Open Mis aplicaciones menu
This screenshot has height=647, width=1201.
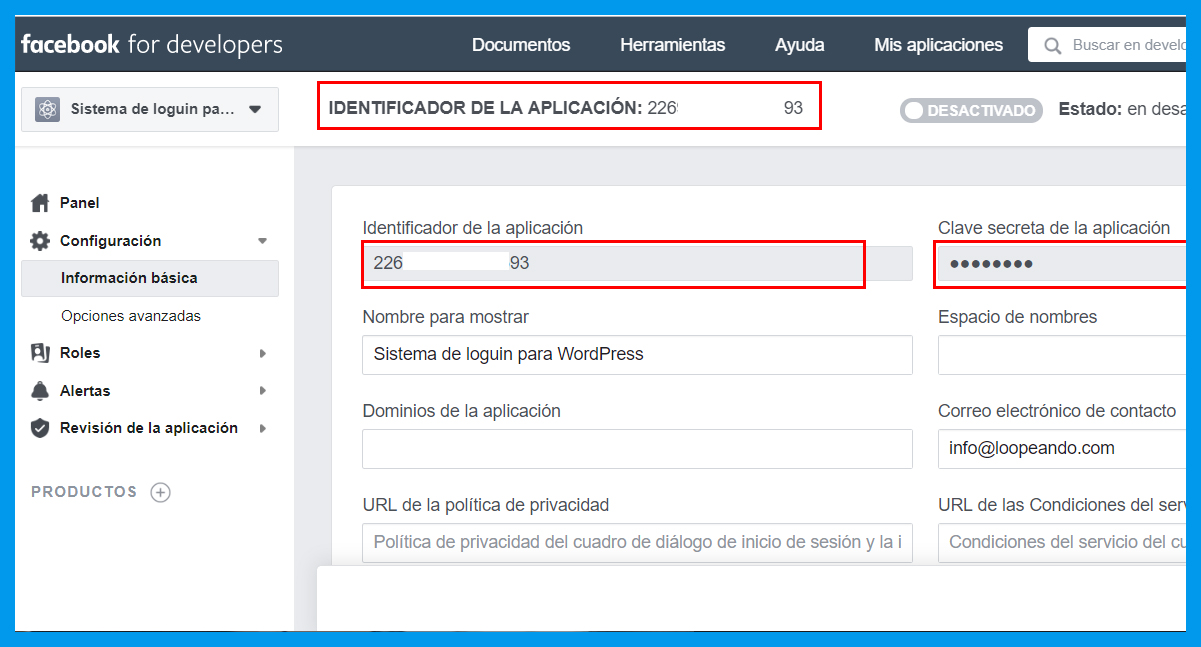pos(939,45)
